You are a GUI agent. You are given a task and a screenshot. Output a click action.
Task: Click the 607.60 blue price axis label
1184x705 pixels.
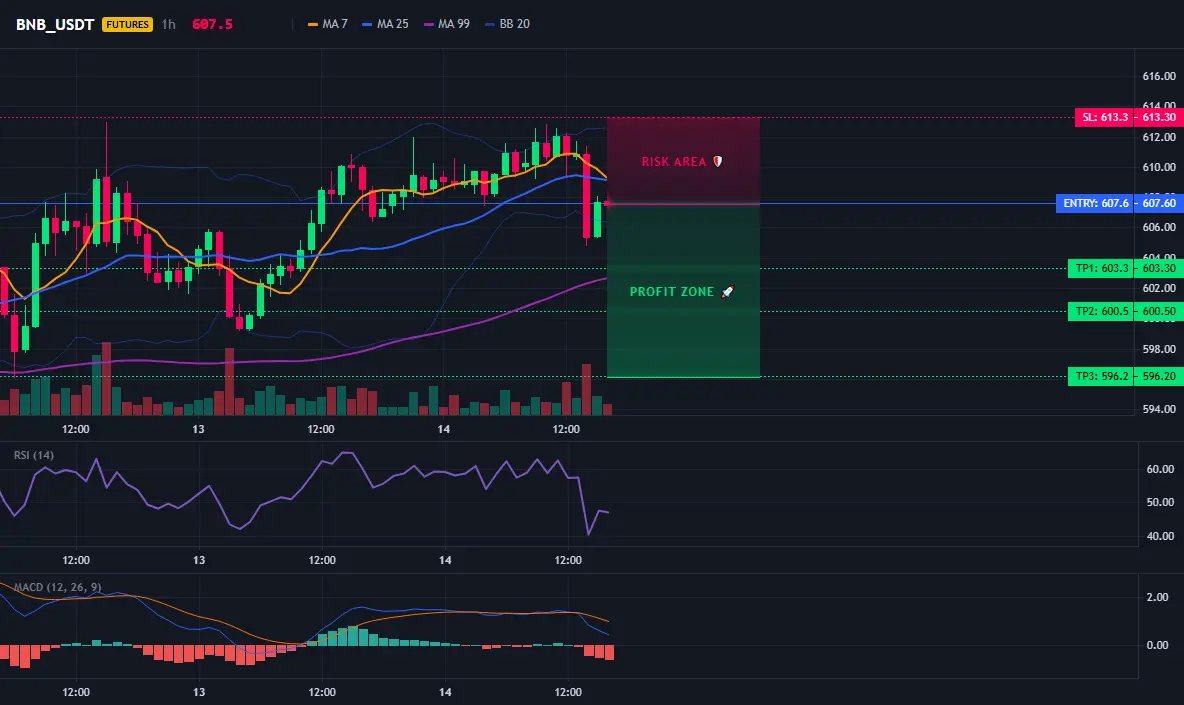tap(1159, 203)
